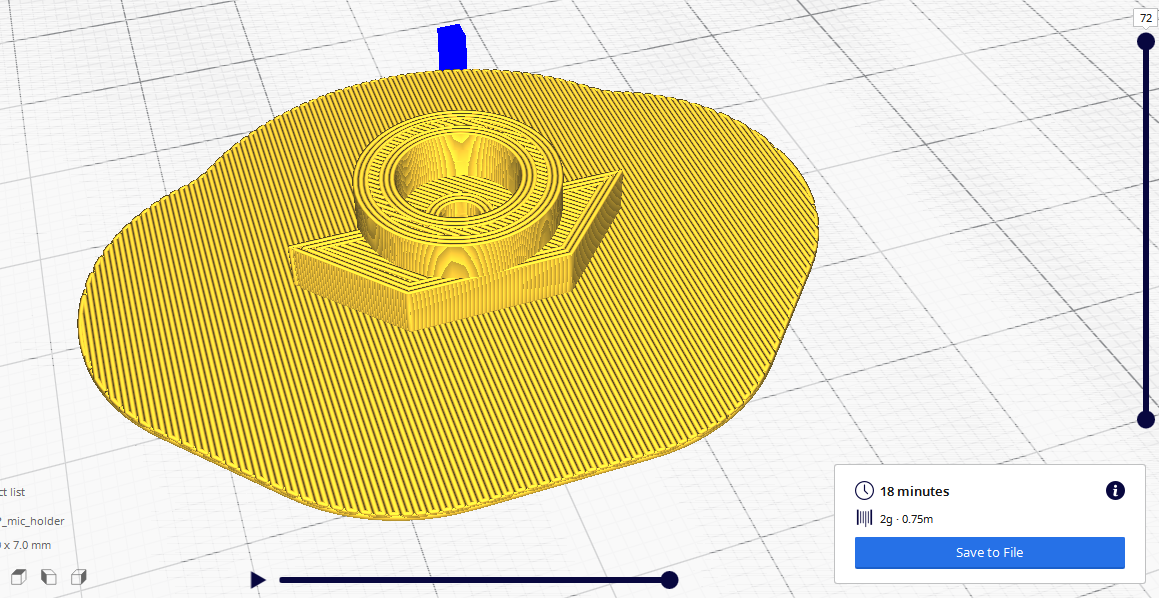
Task: Click the middle of horizontal path slider
Action: coord(474,580)
